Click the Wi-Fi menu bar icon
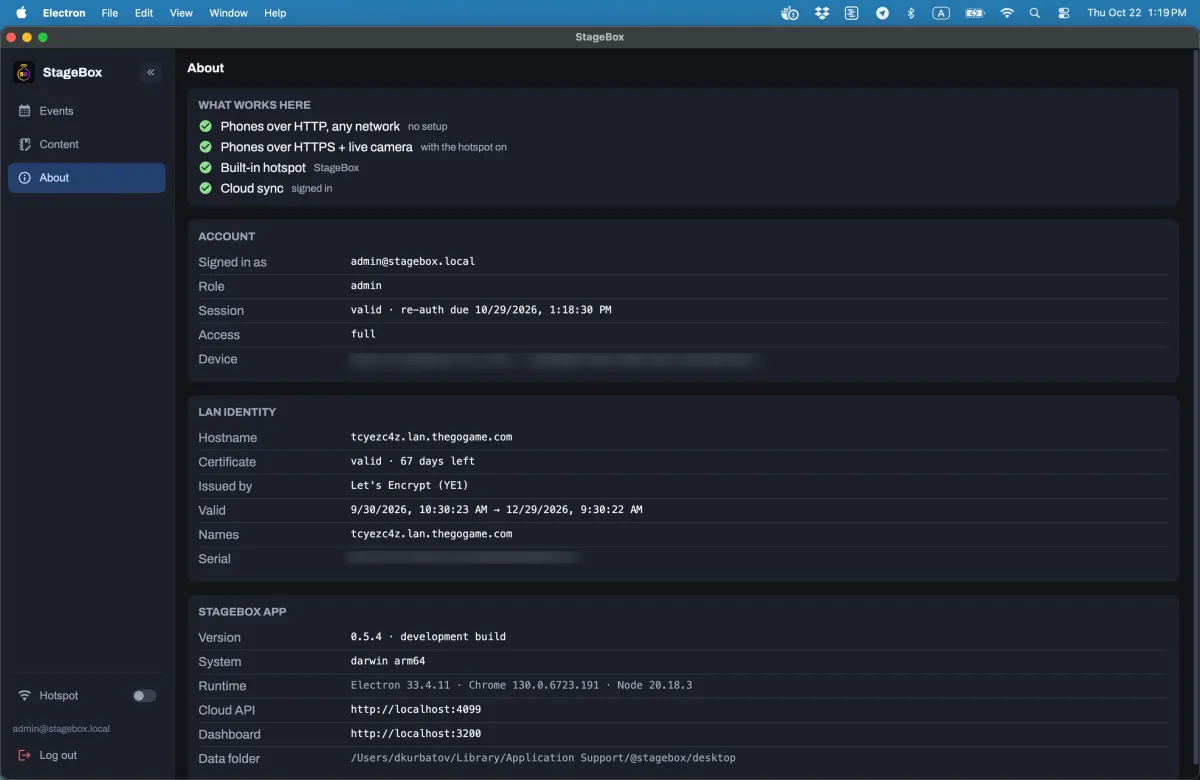 click(x=1007, y=13)
